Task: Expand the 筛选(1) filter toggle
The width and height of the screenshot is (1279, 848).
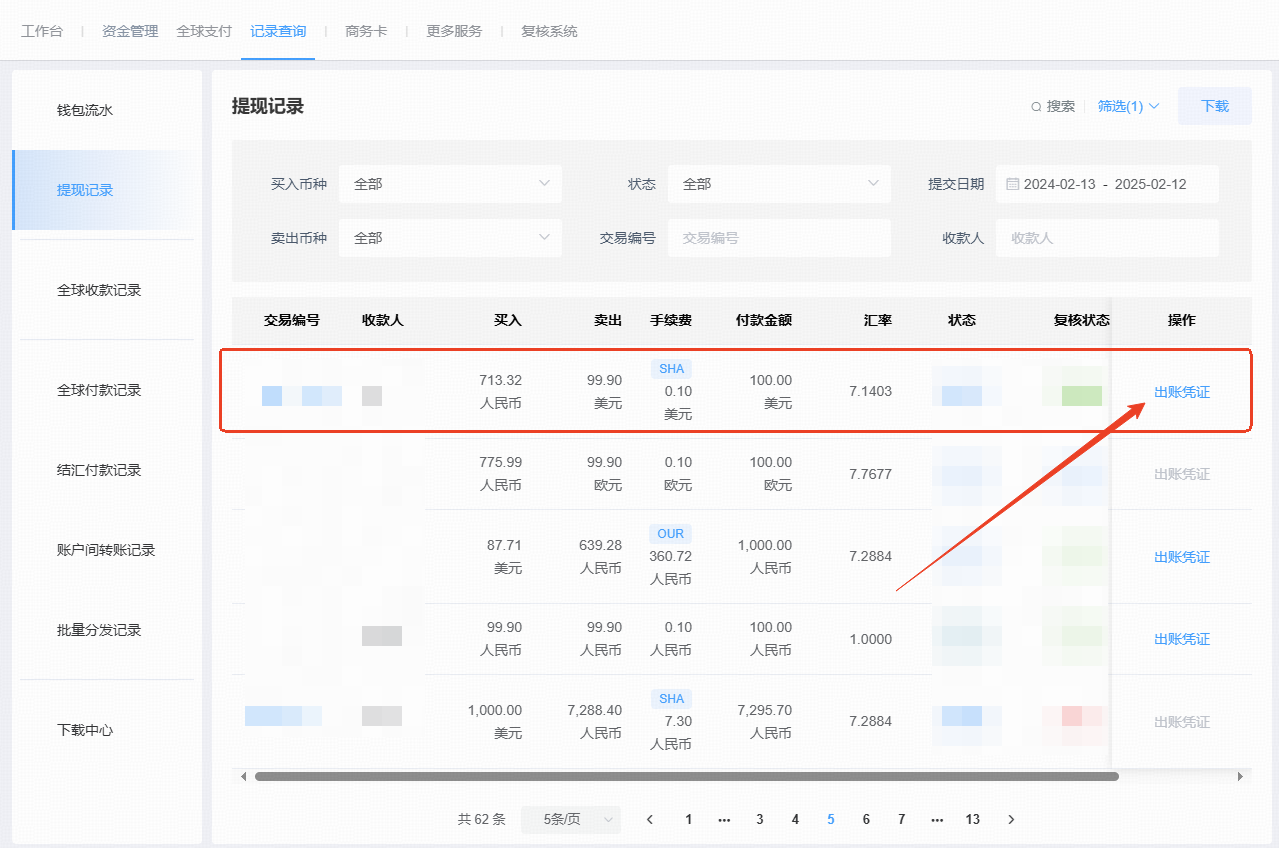Action: (1128, 106)
